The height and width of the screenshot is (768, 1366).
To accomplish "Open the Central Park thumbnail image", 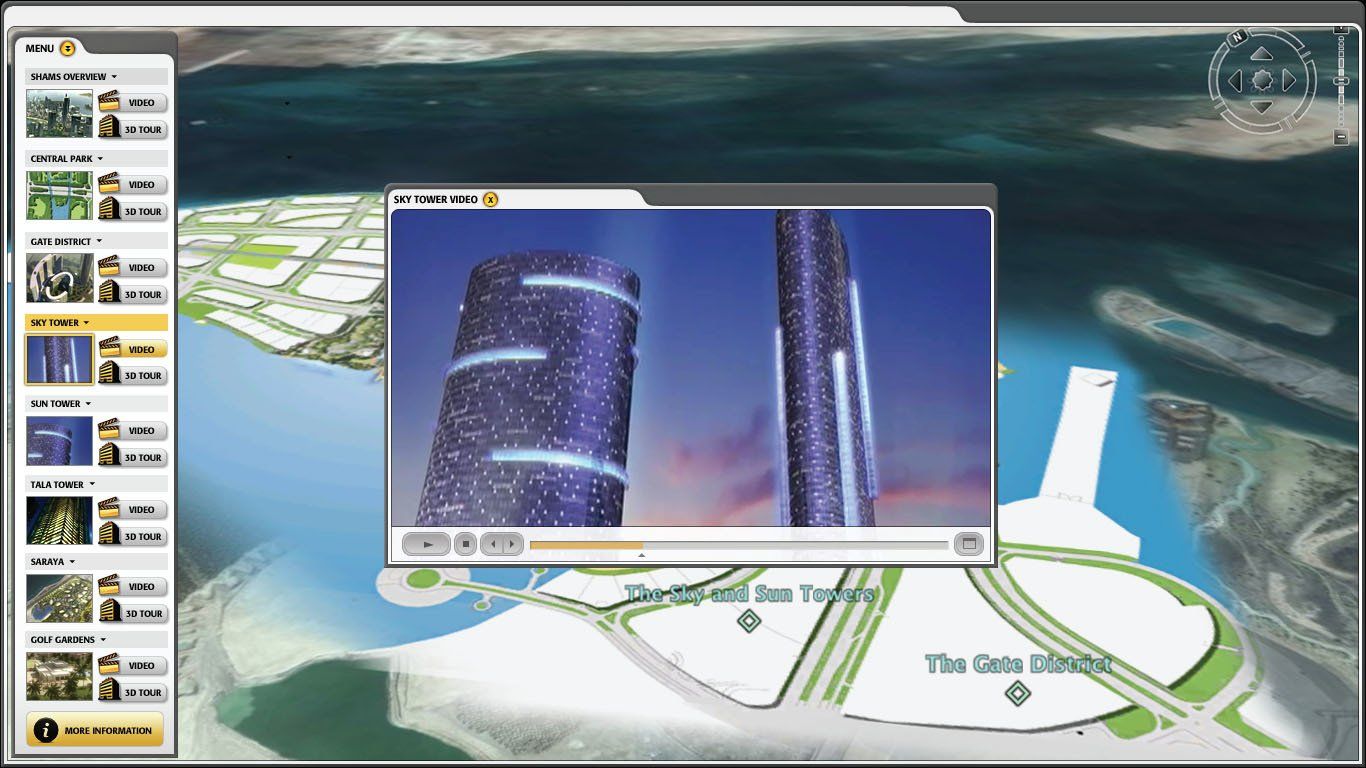I will [59, 196].
